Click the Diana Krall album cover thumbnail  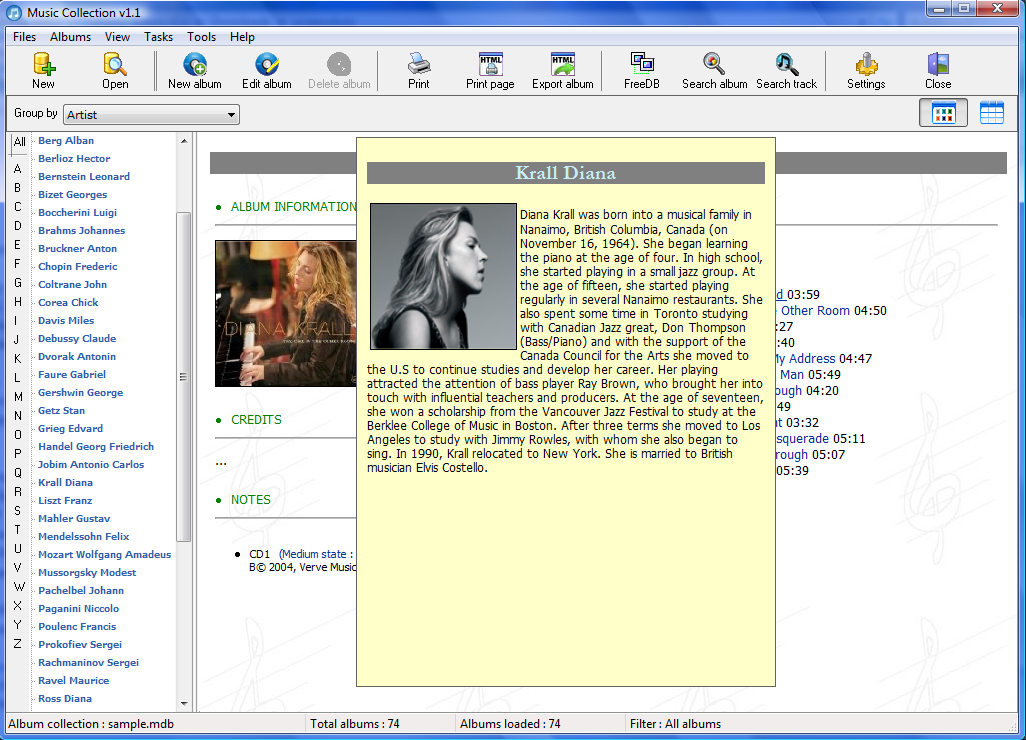286,313
